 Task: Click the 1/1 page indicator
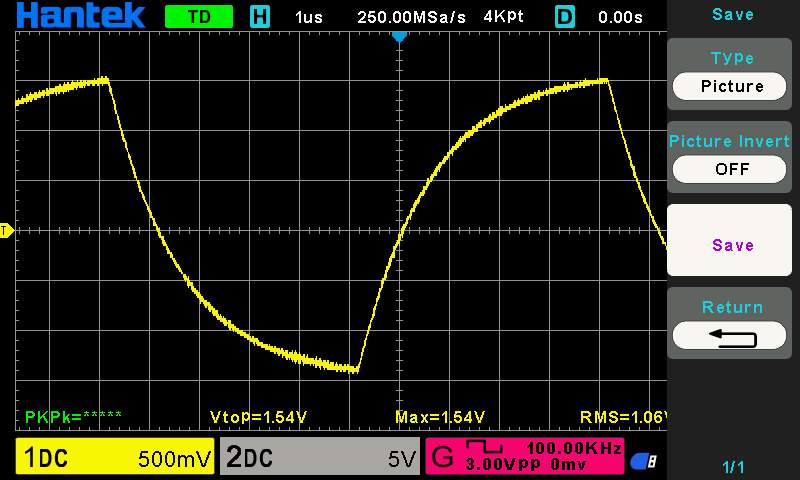tap(733, 467)
